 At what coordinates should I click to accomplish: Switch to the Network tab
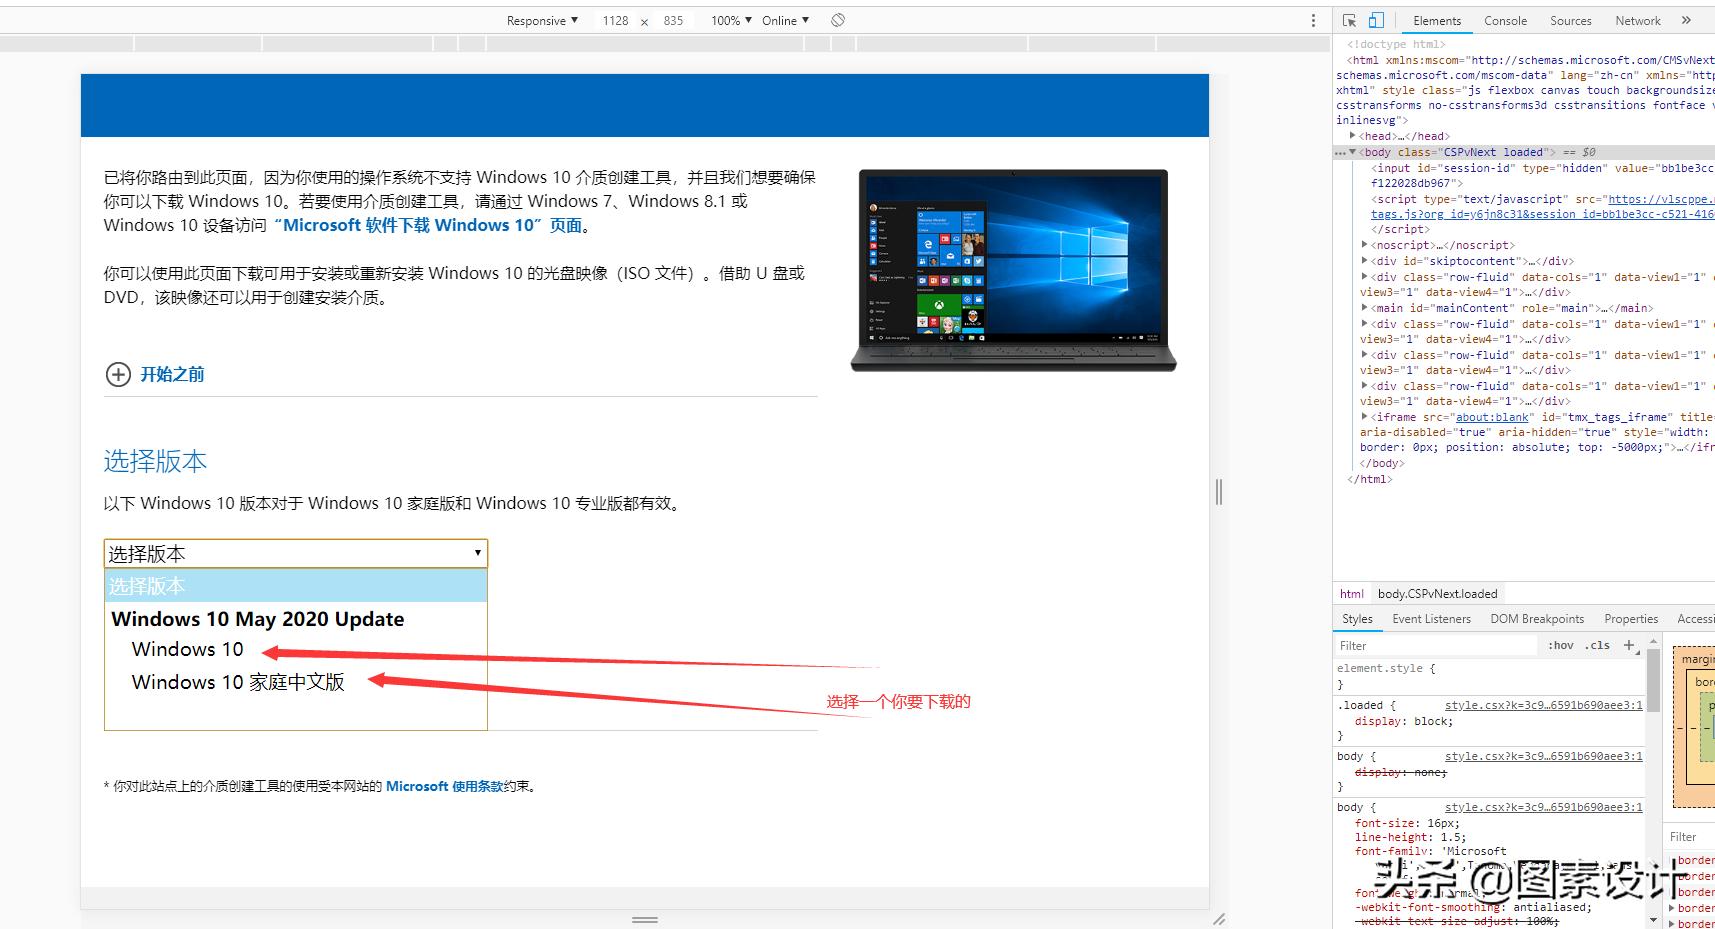(x=1637, y=20)
